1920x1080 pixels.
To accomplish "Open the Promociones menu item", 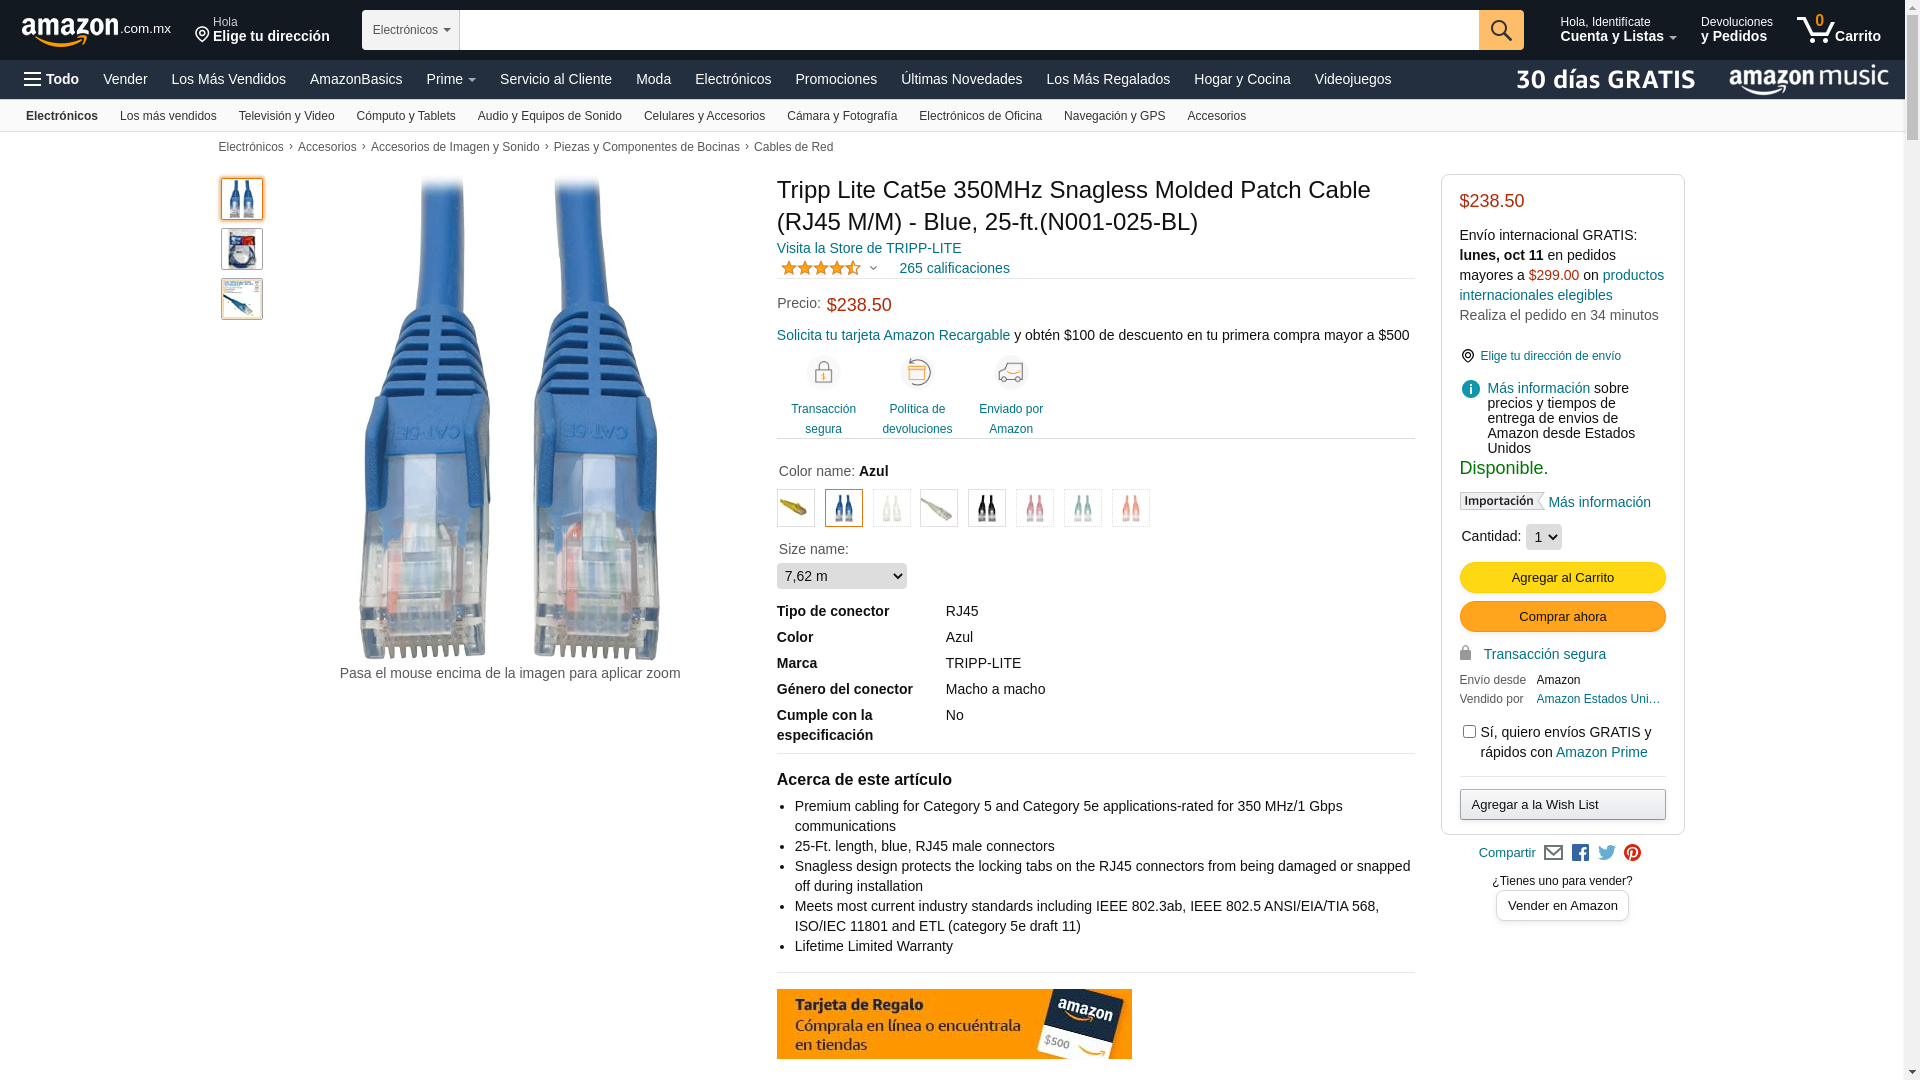I will tap(836, 79).
